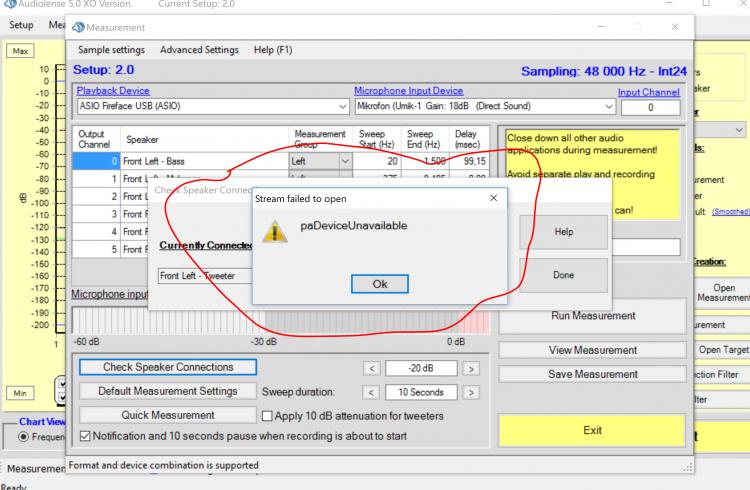Open Setup menu in Audiolense main window
Image resolution: width=750 pixels, height=490 pixels.
21,25
